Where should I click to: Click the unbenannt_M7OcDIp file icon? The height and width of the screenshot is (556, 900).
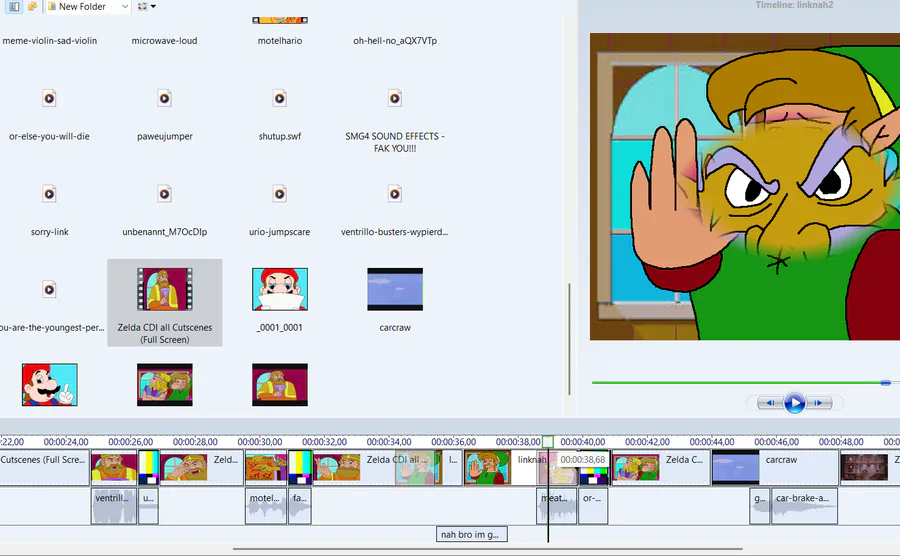165,194
